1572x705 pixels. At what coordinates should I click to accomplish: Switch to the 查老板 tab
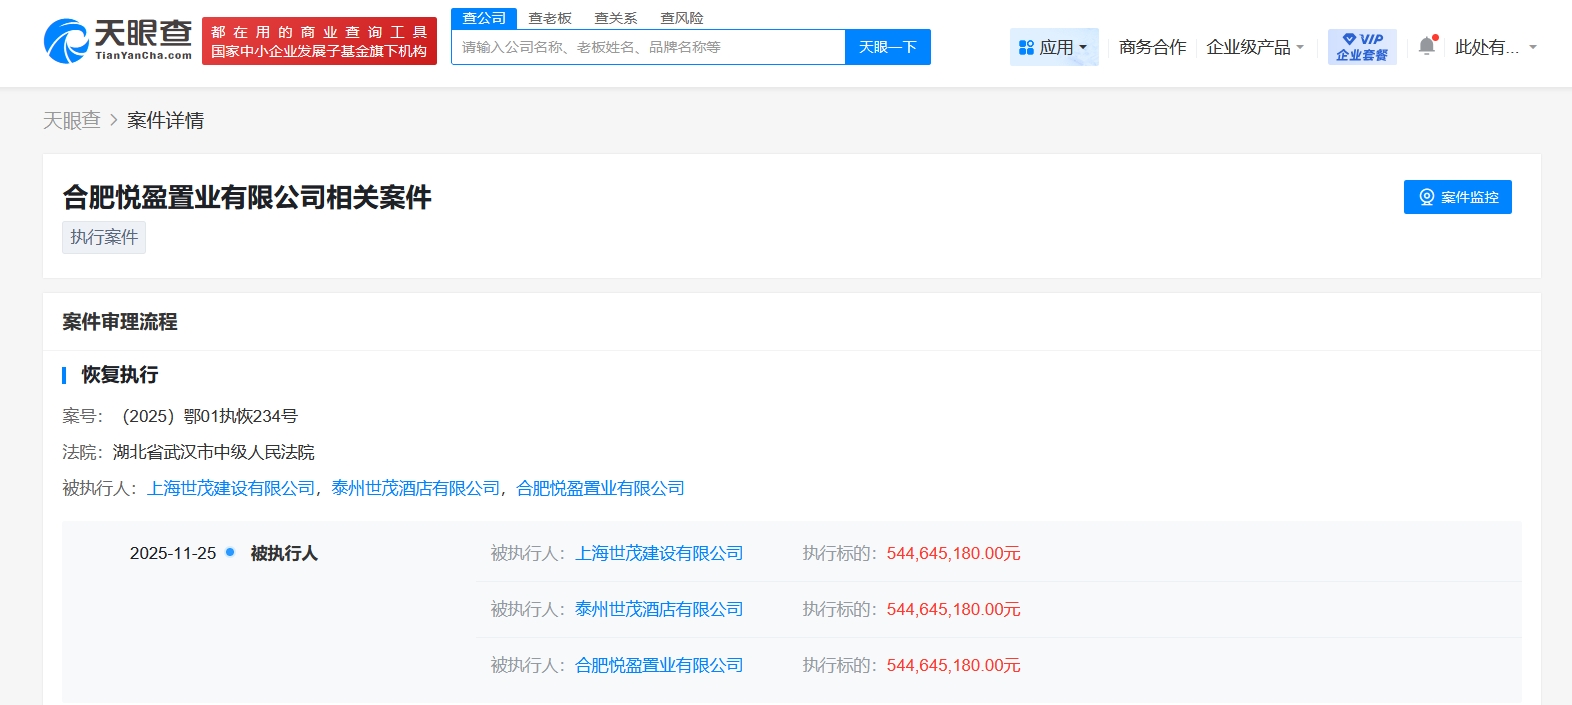click(x=550, y=18)
